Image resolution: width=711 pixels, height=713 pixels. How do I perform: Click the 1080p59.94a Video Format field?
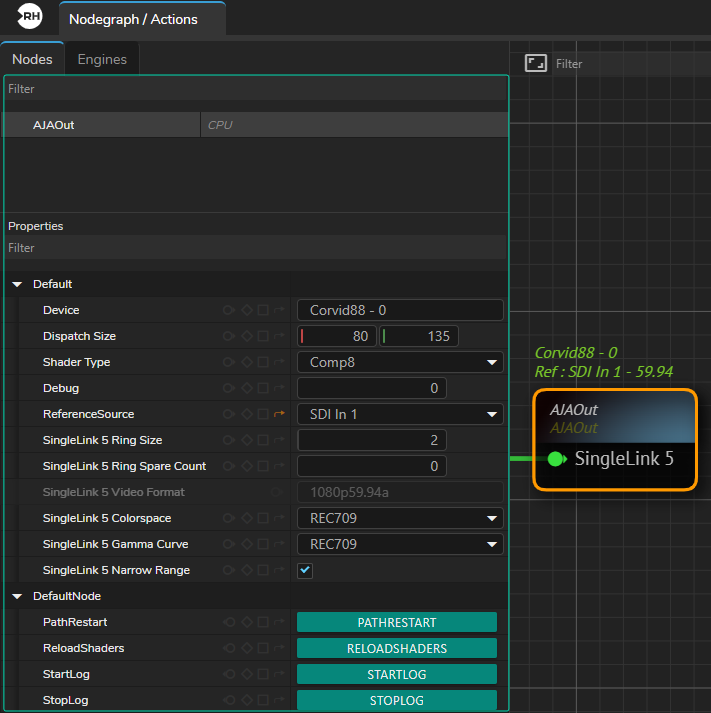tap(400, 492)
